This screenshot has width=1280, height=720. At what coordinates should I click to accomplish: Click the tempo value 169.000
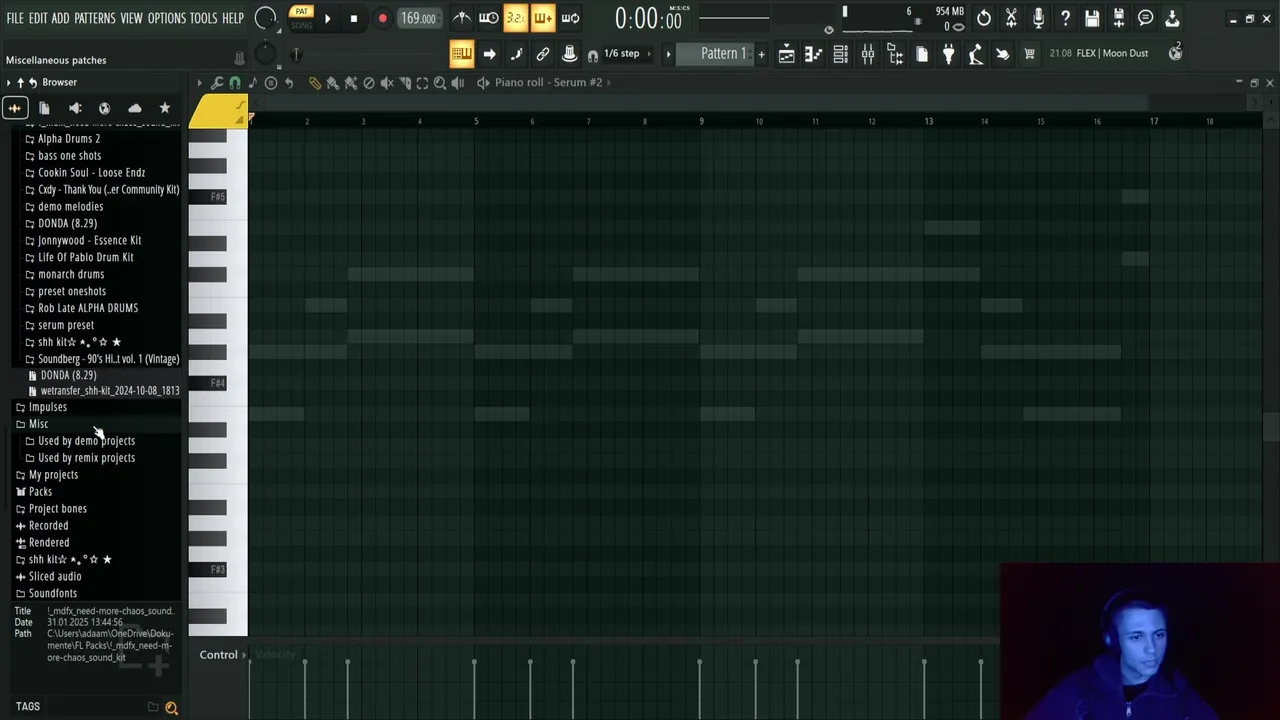click(418, 18)
